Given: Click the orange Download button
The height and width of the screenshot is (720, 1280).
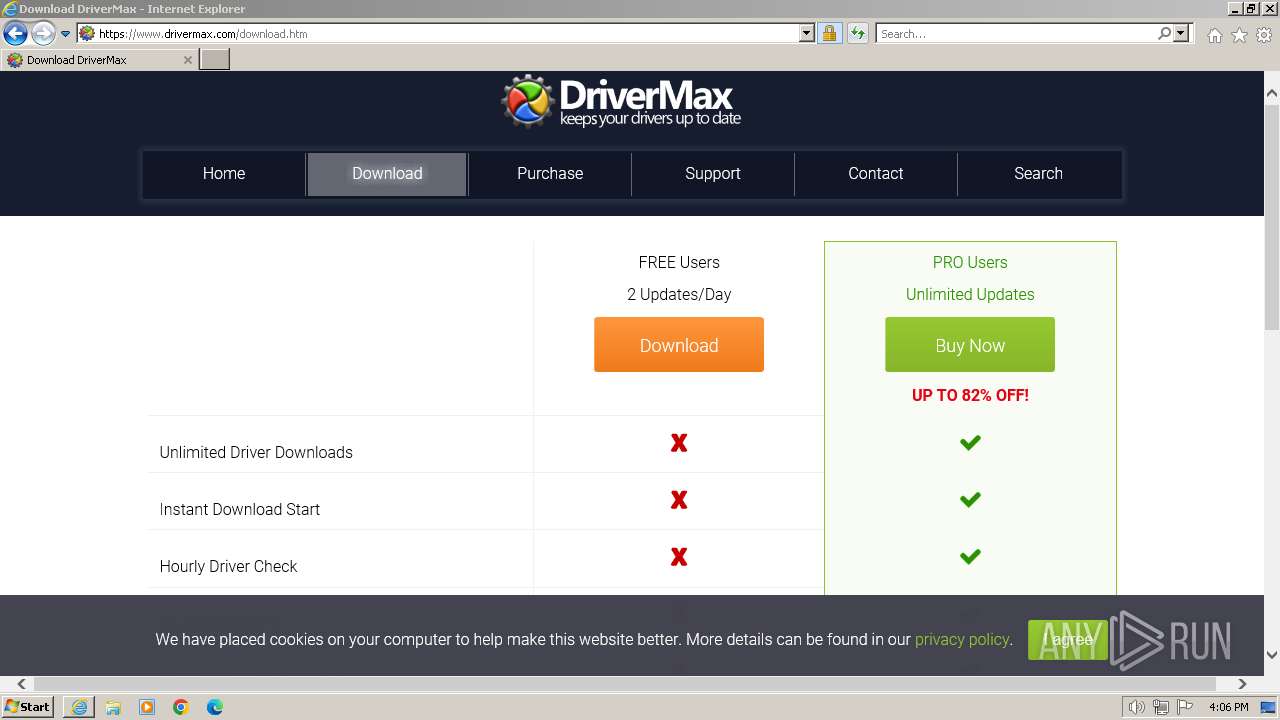Looking at the screenshot, I should point(679,345).
